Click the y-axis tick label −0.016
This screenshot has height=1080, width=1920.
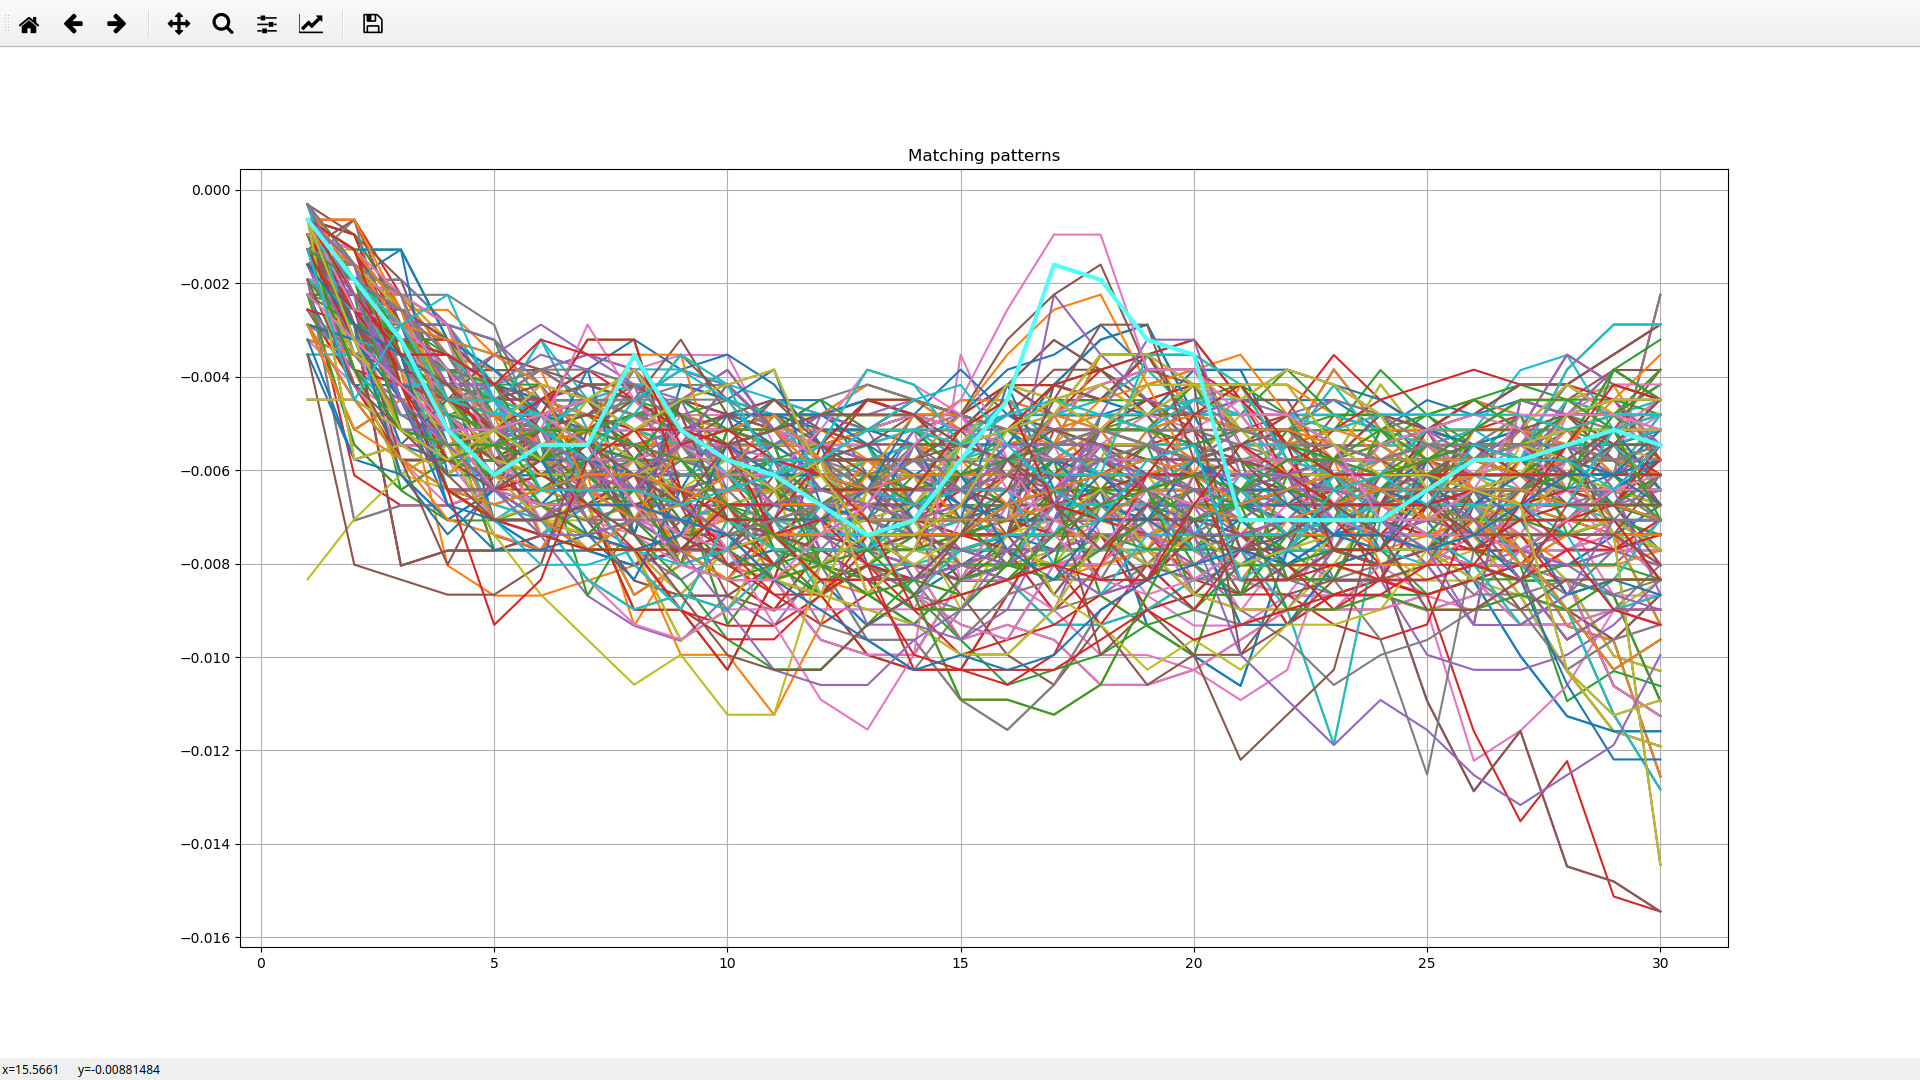(205, 938)
